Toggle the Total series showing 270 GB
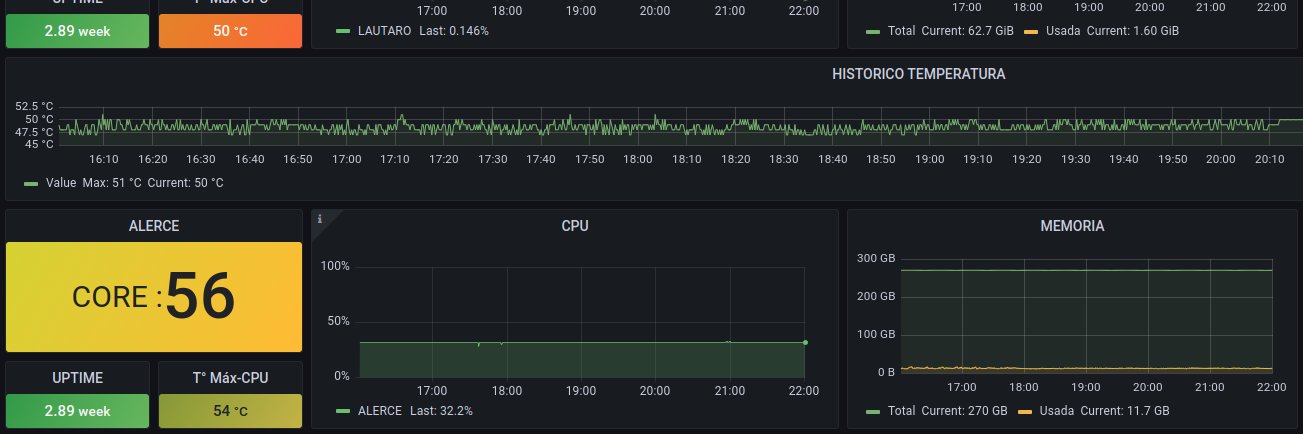 902,411
